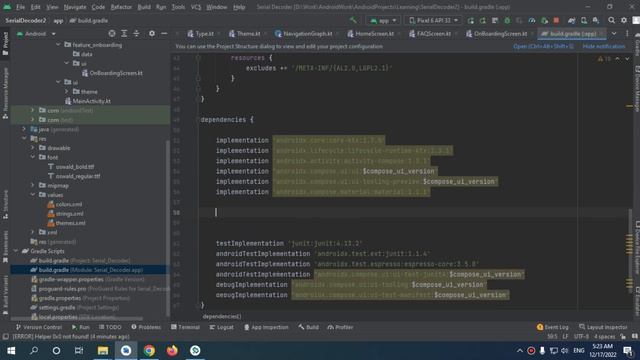The width and height of the screenshot is (640, 360).
Task: Open the Resource Manager sidebar button
Action: point(5,93)
